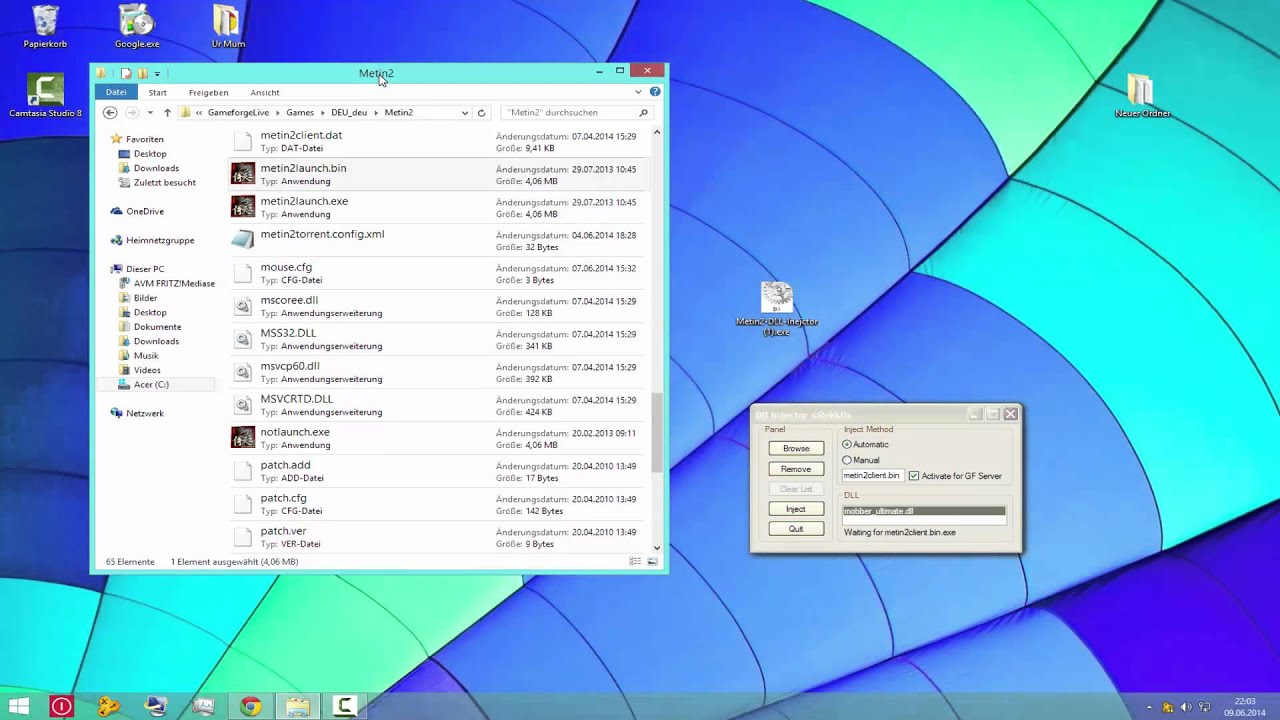Image resolution: width=1280 pixels, height=720 pixels.
Task: Select Dieser PC in the navigation pane
Action: tap(144, 269)
